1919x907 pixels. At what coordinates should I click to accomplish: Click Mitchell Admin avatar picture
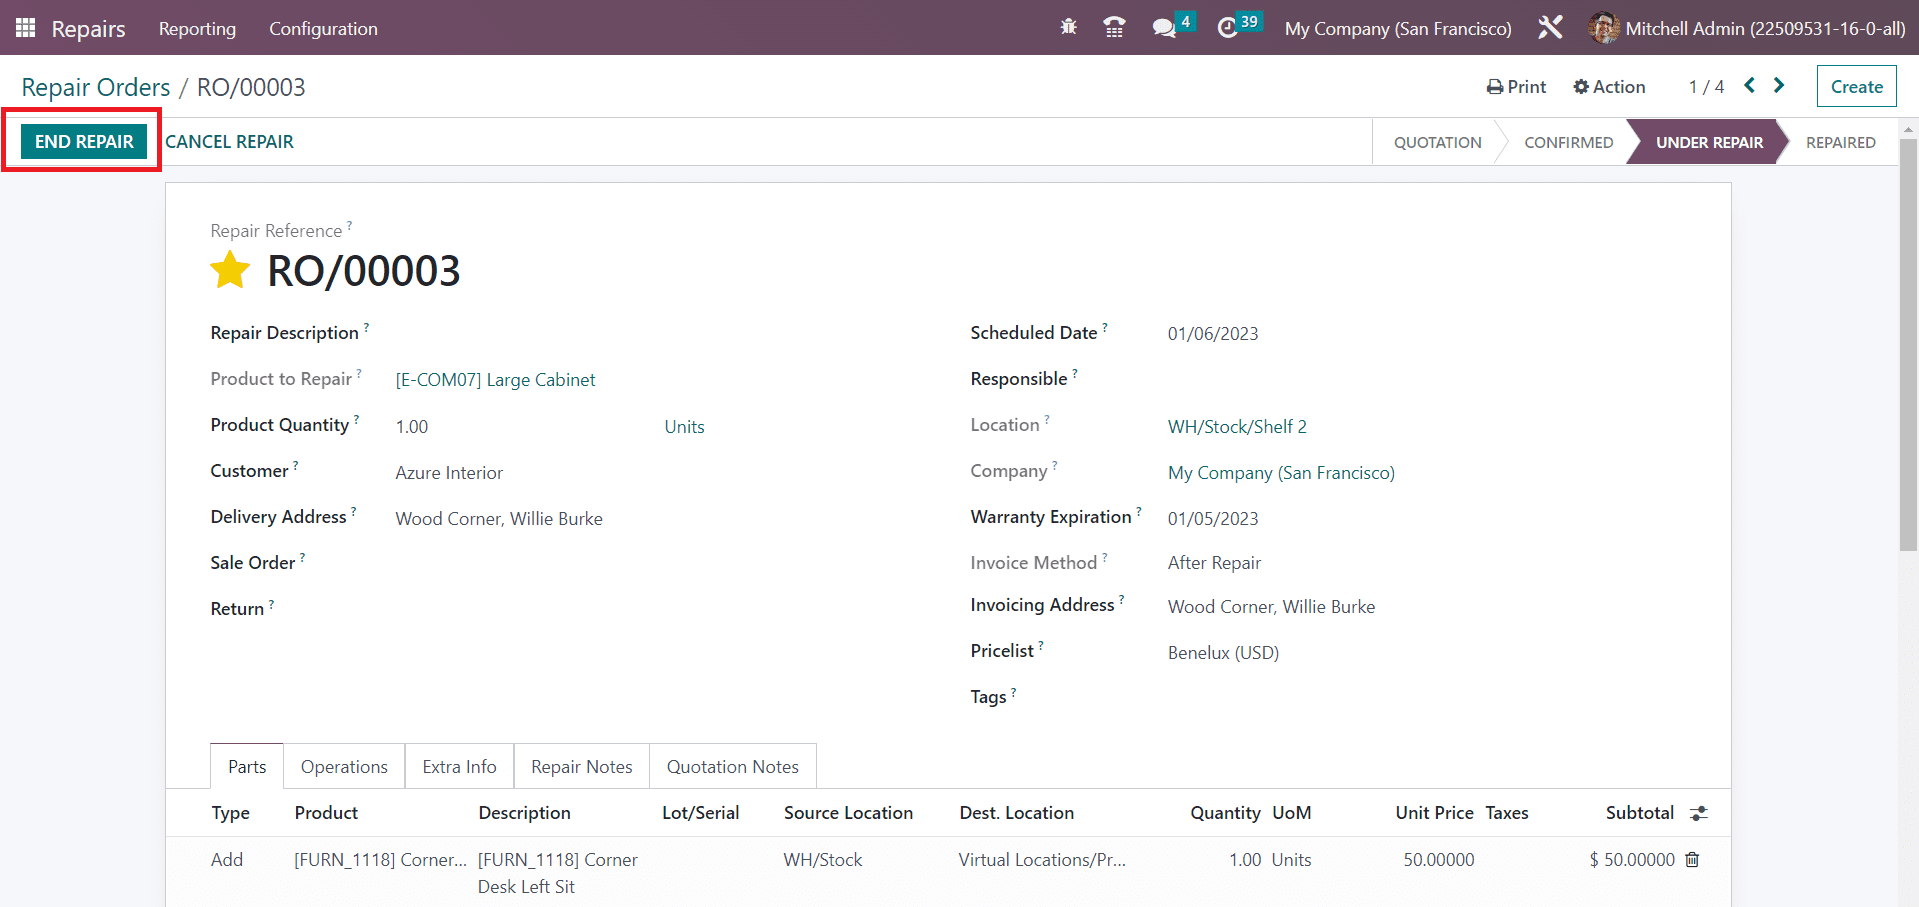coord(1603,28)
